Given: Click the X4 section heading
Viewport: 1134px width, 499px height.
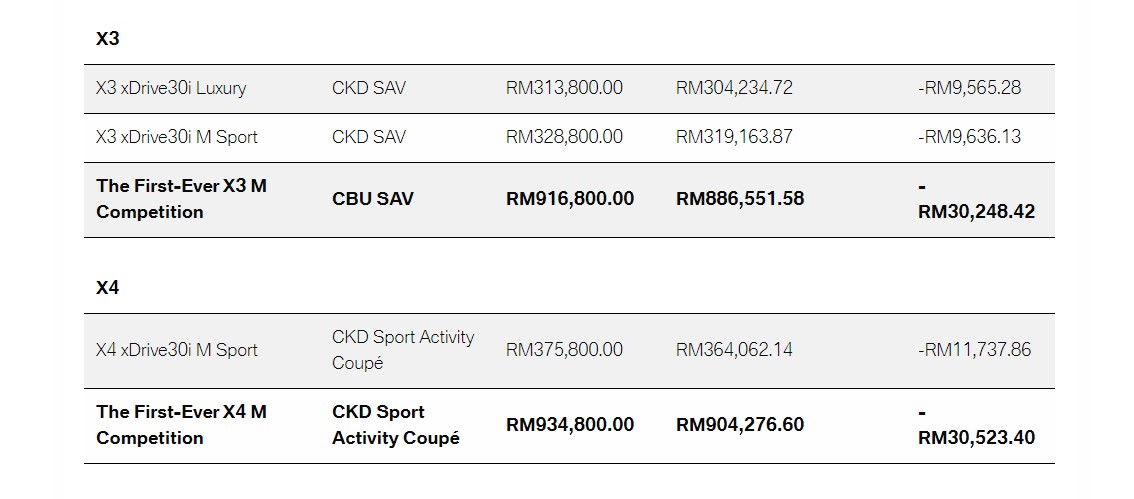Looking at the screenshot, I should (108, 288).
